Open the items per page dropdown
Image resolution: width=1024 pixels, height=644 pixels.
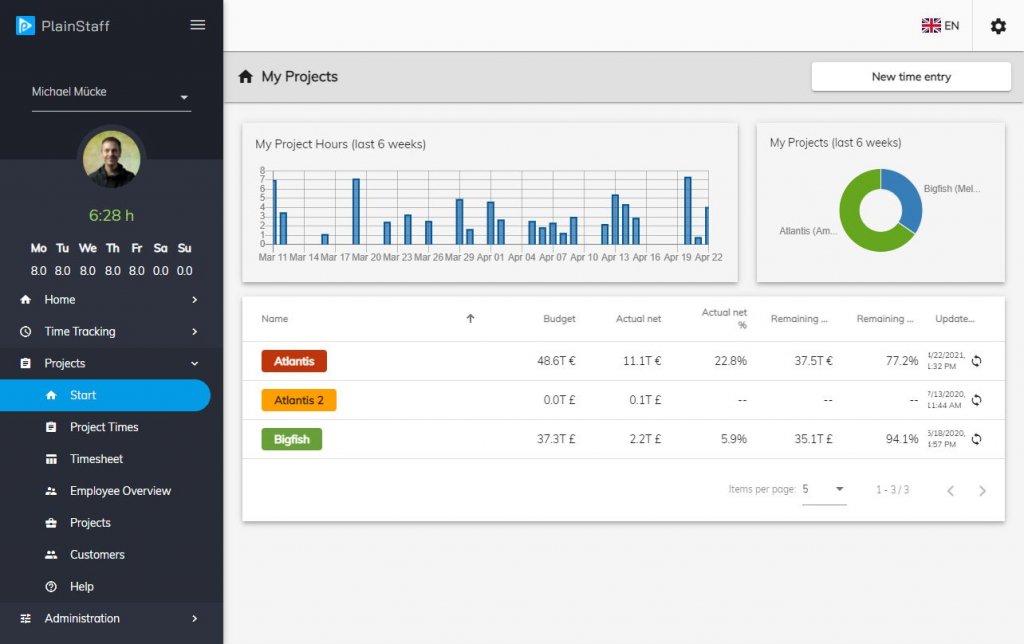(824, 489)
